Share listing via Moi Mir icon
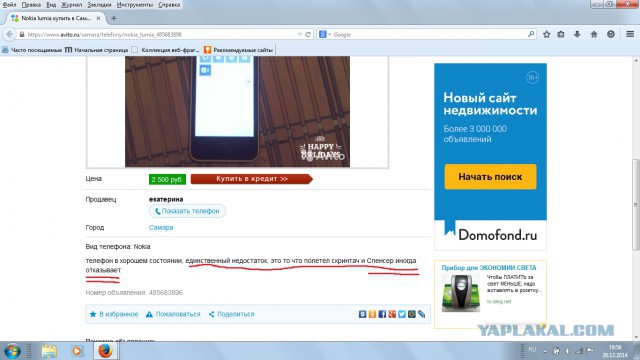Viewport: 640px width, 360px height. [x=411, y=314]
